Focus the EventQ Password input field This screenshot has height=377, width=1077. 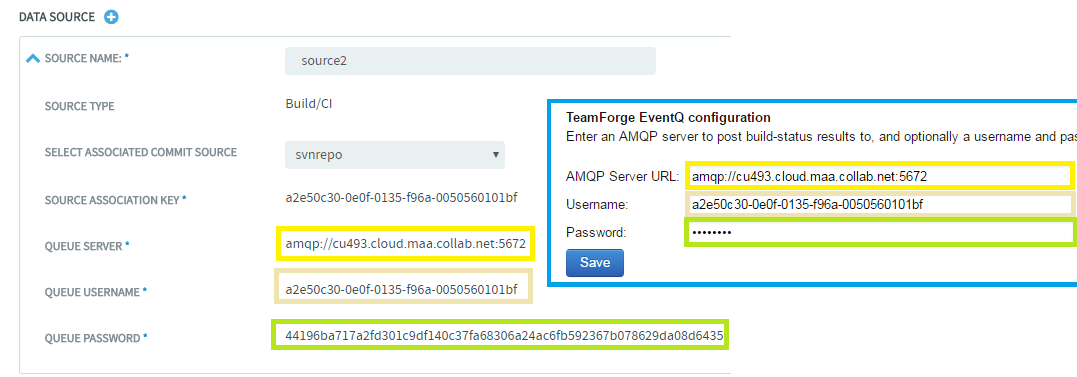[880, 233]
